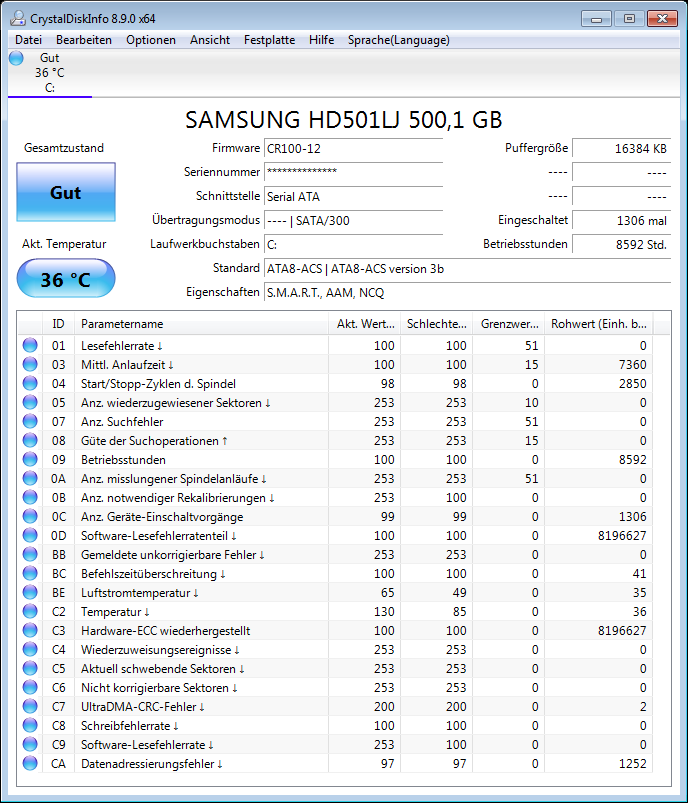
Task: Click status orb for Betriebsstunden row 09
Action: 30,459
